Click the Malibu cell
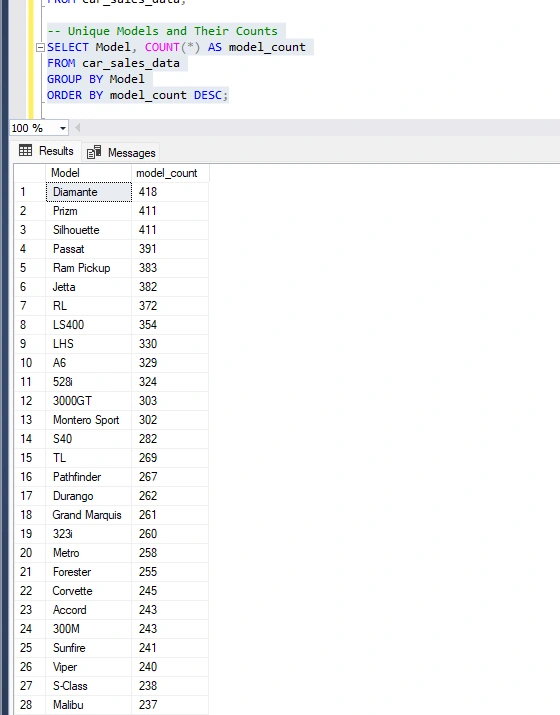 [x=88, y=705]
